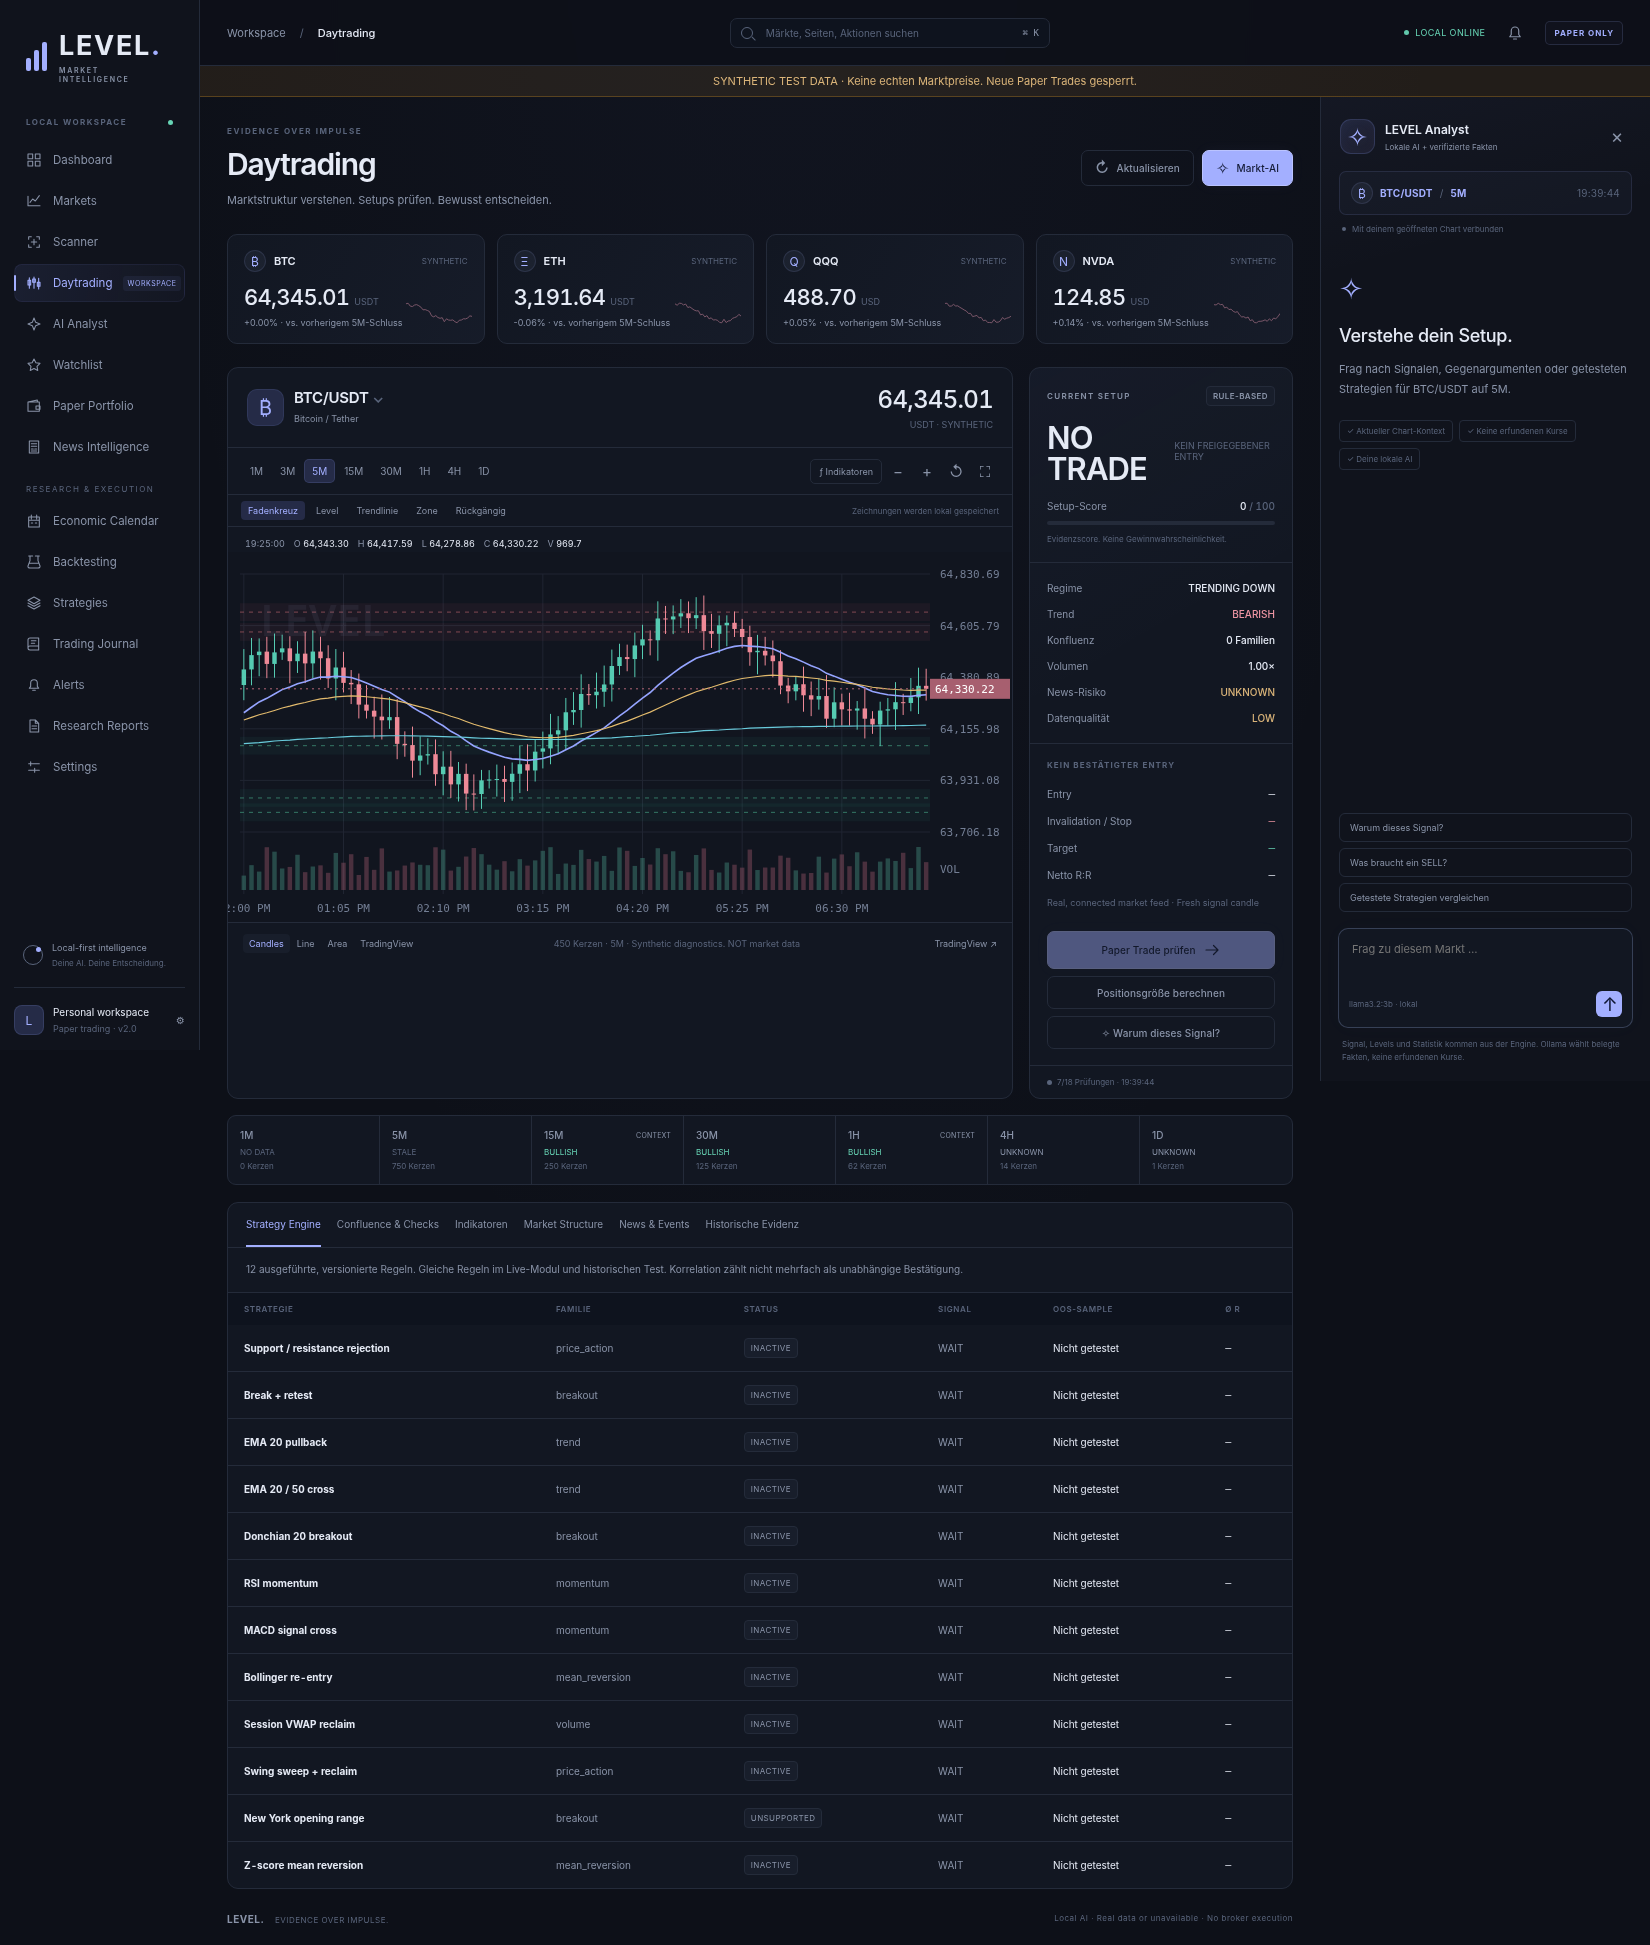Open Economic Calendar sidebar icon

[x=34, y=521]
